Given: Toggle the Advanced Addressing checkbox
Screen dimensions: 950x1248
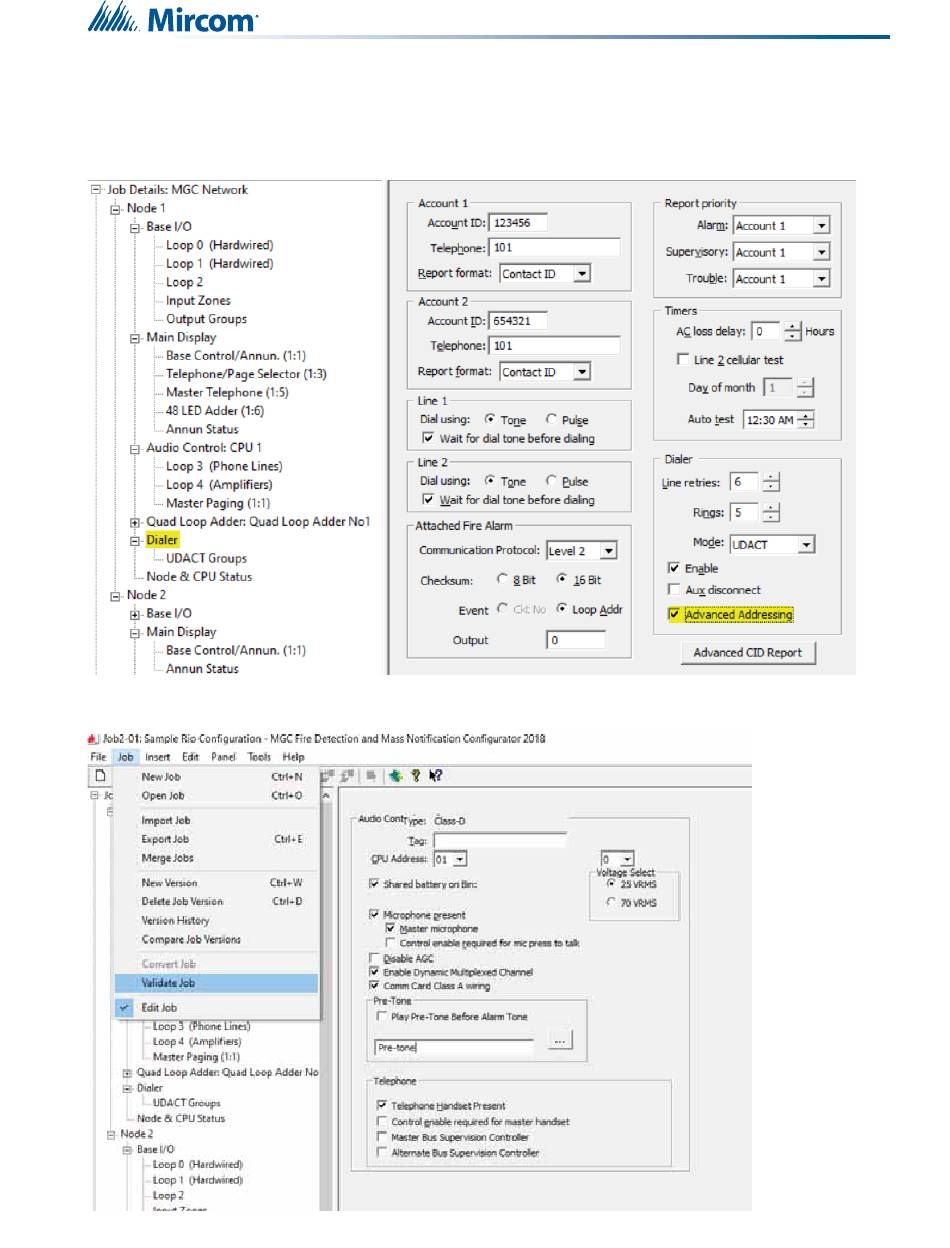Looking at the screenshot, I should tap(674, 615).
